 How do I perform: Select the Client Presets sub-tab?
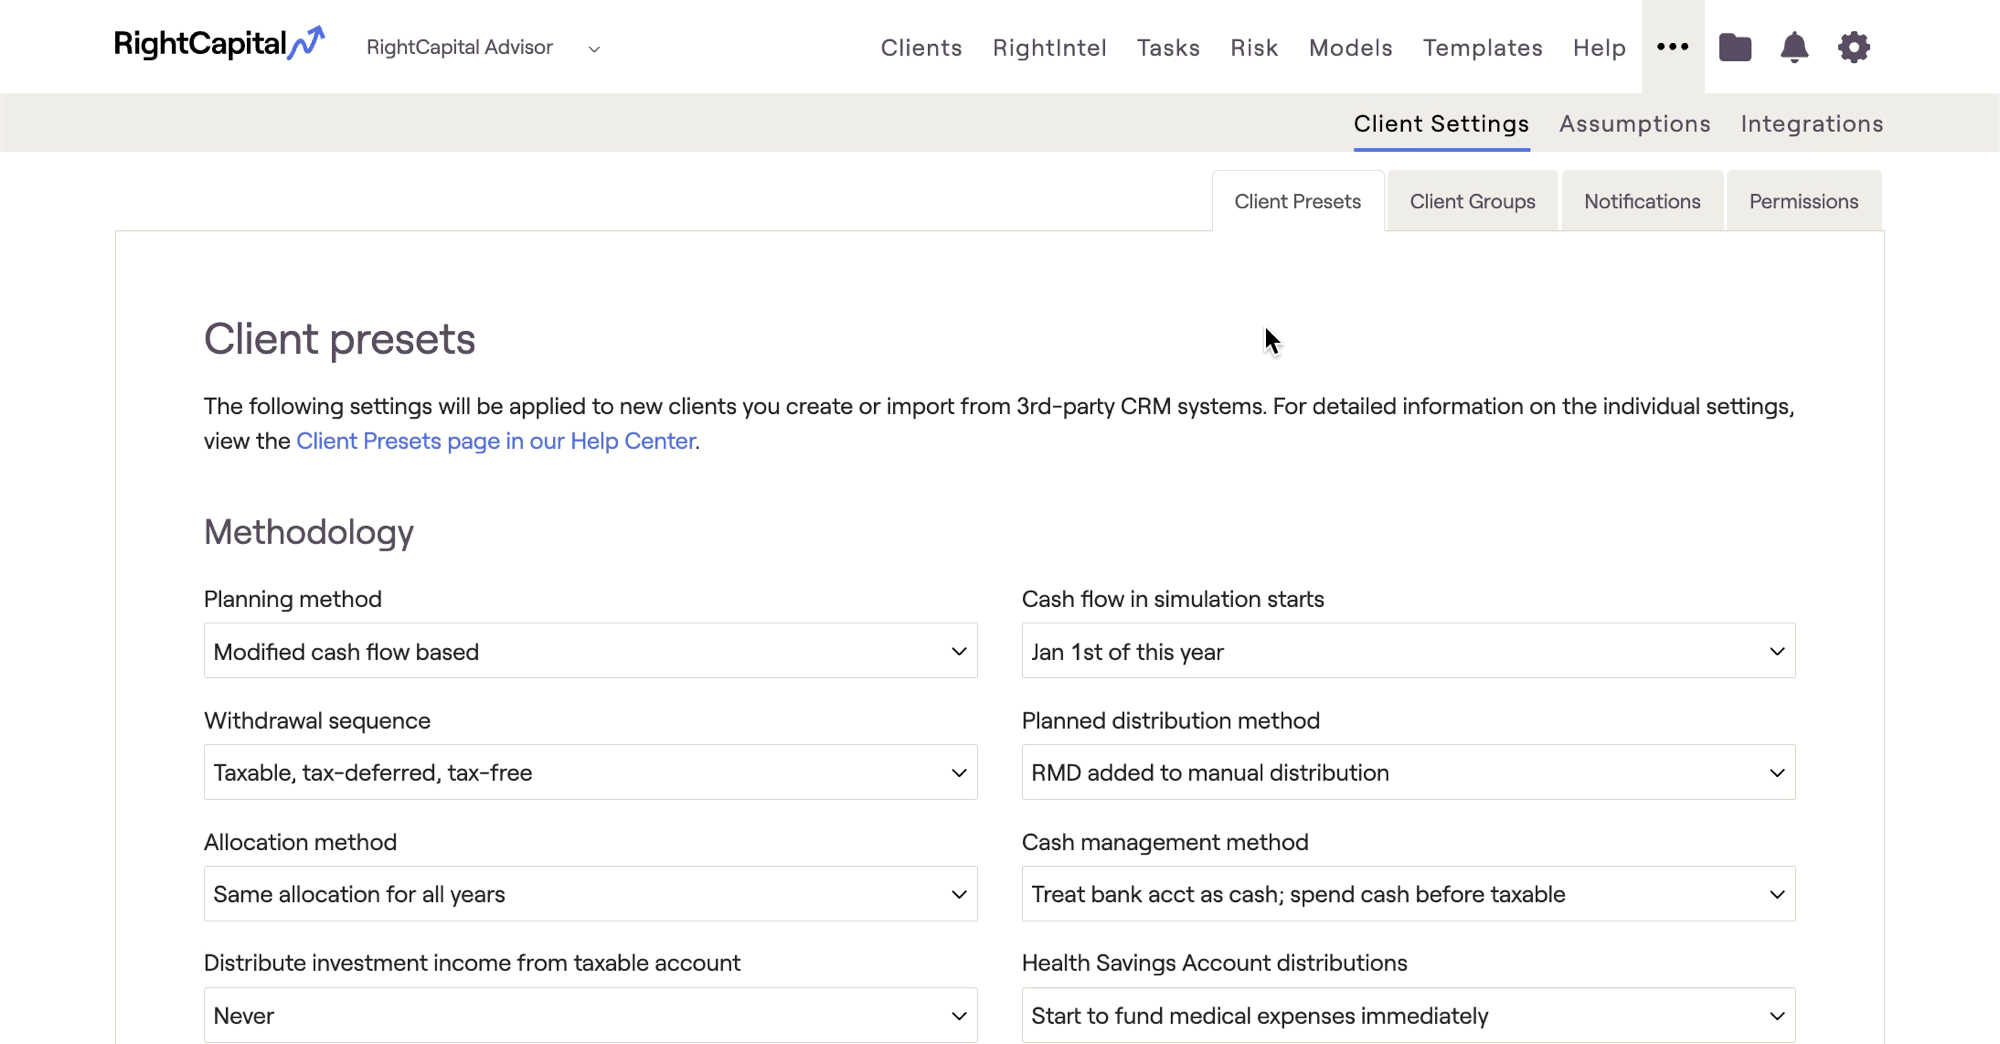1298,201
